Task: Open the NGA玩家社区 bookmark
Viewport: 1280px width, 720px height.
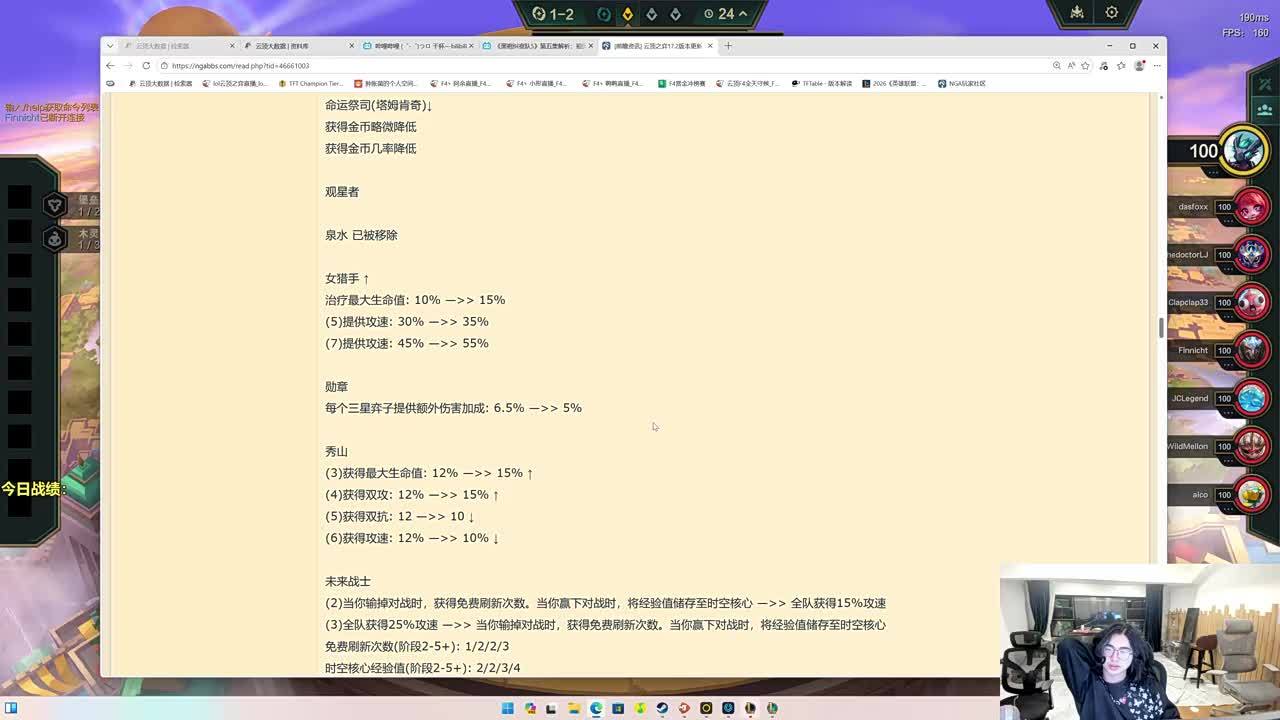Action: click(962, 84)
